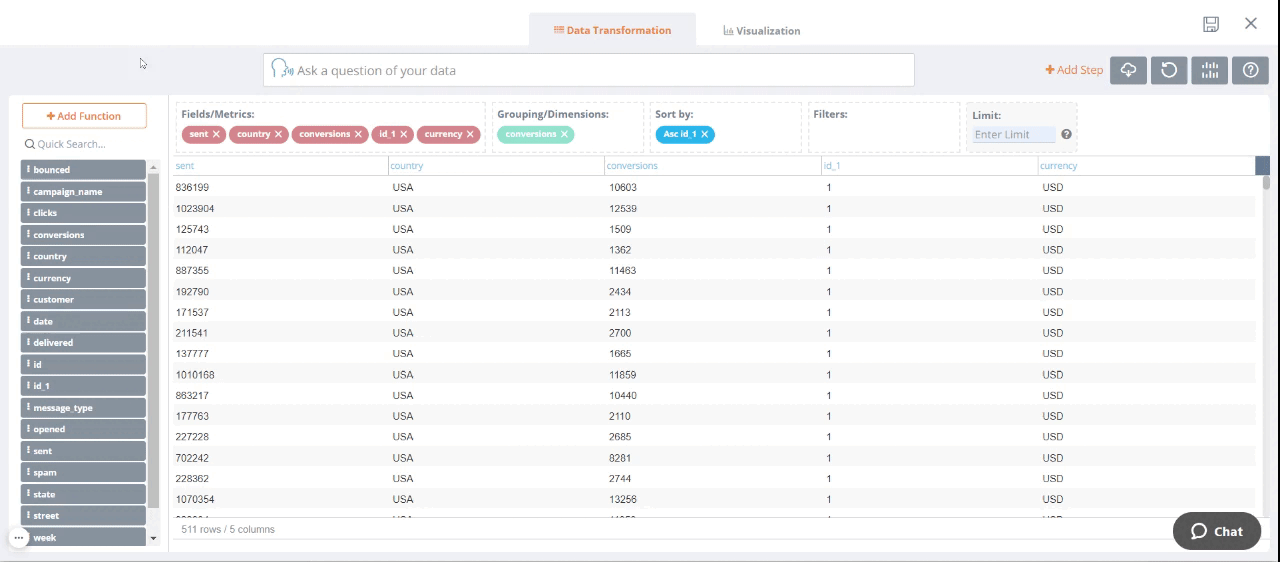This screenshot has width=1280, height=562.
Task: Open the Chat widget
Action: (1216, 531)
